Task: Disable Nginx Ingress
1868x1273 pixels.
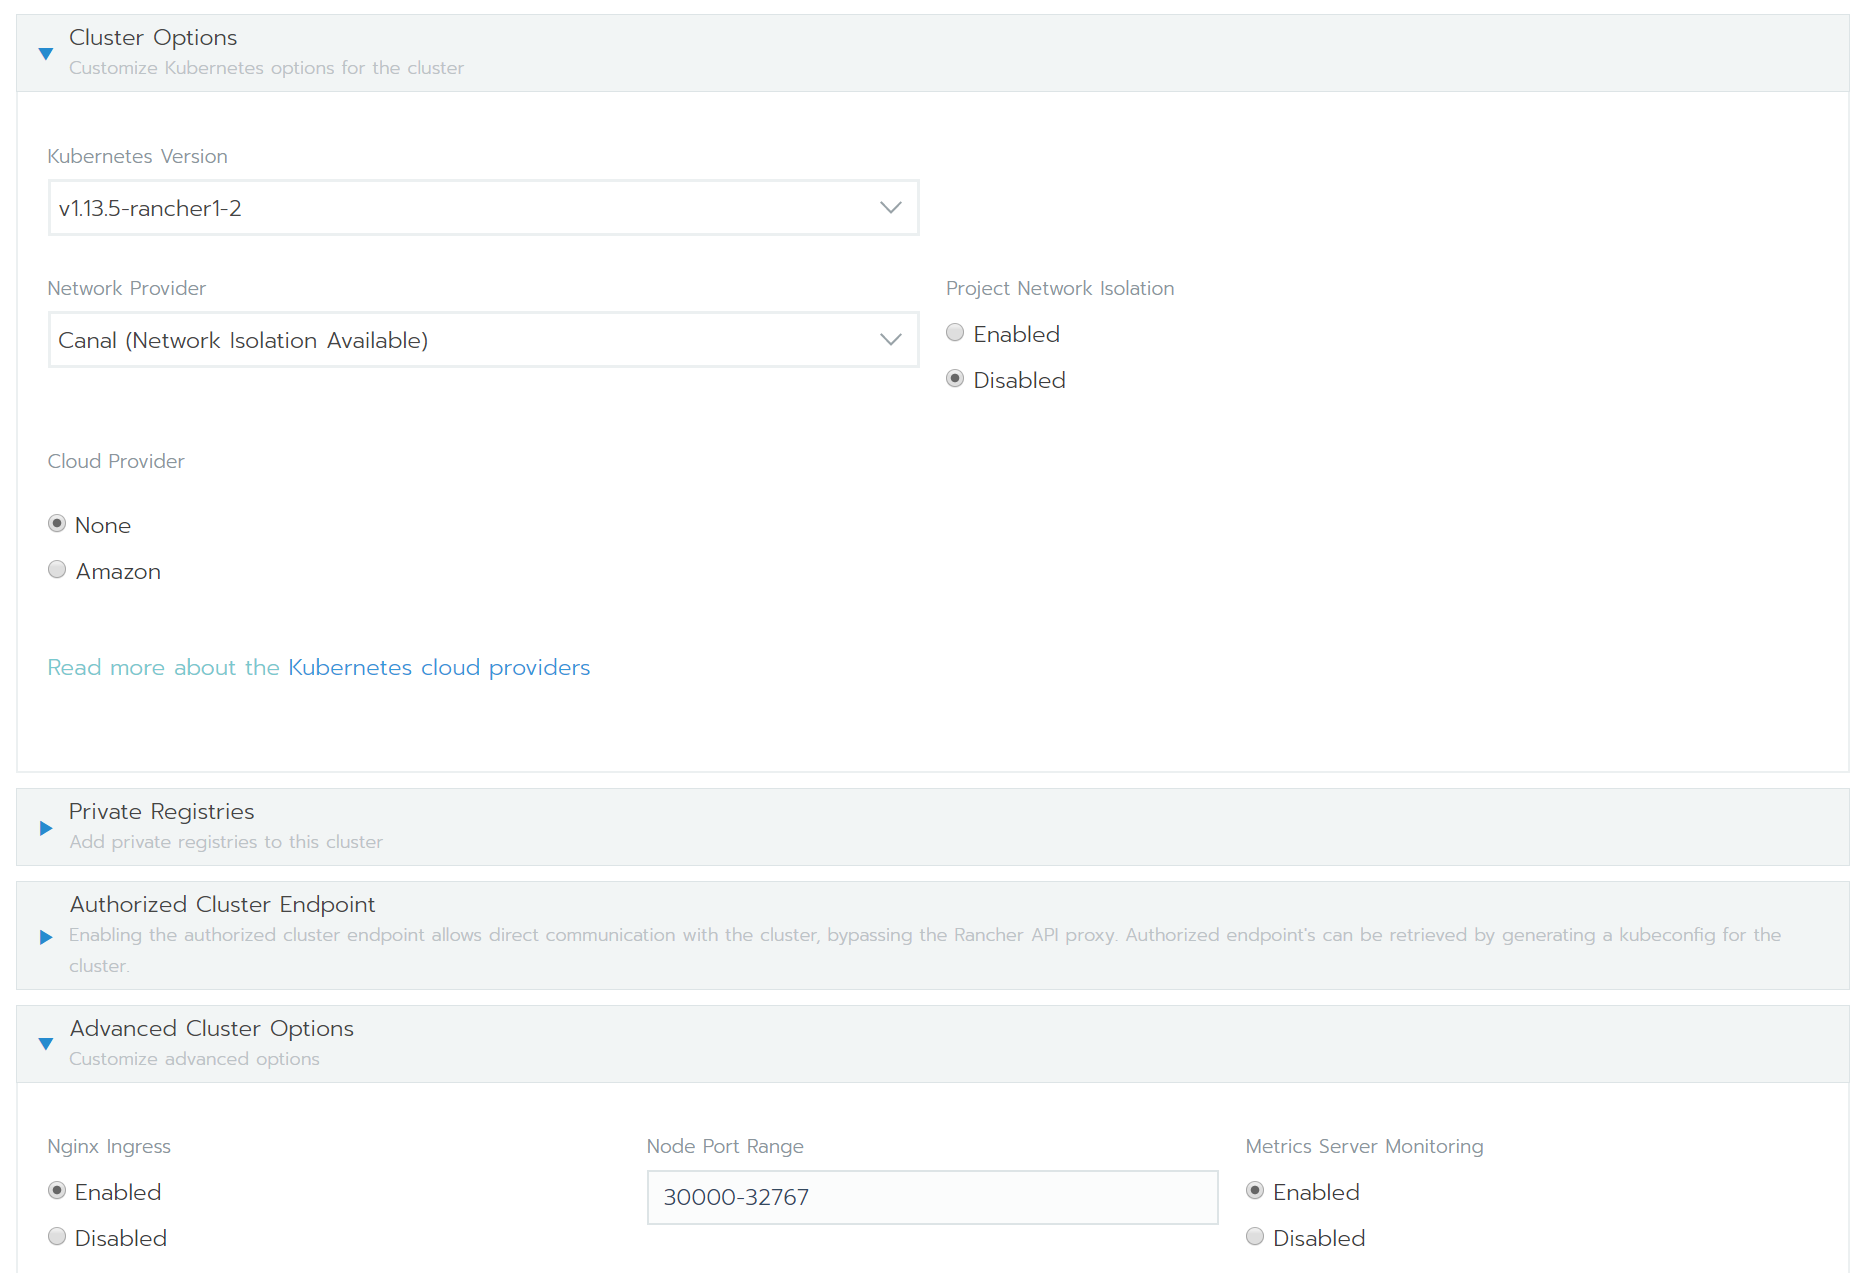Action: [57, 1236]
